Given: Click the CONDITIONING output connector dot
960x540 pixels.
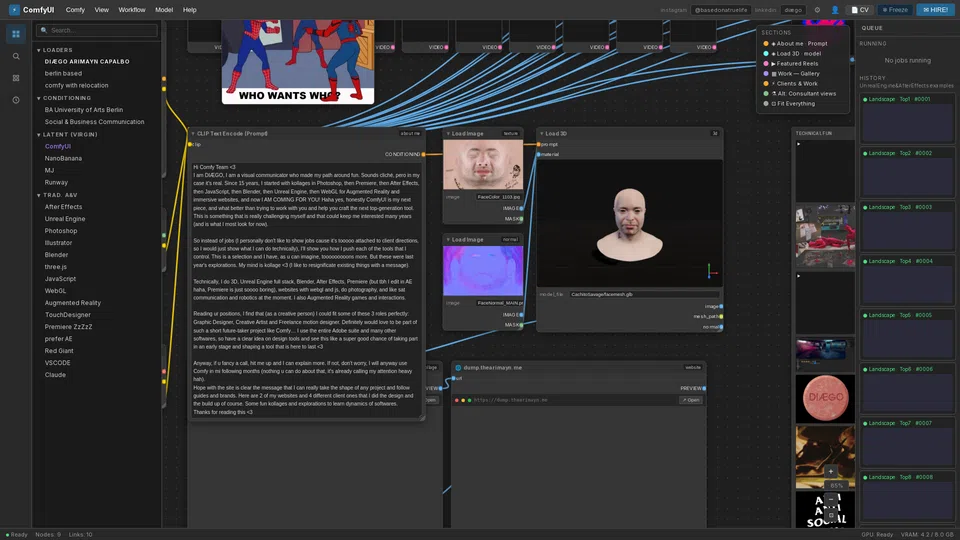Looking at the screenshot, I should (423, 154).
